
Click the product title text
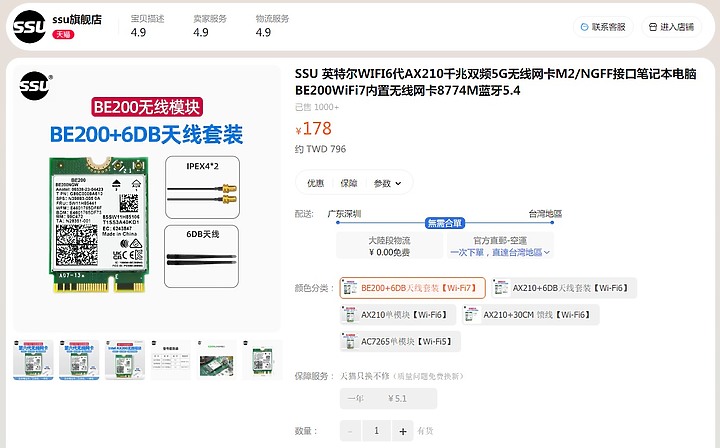495,82
